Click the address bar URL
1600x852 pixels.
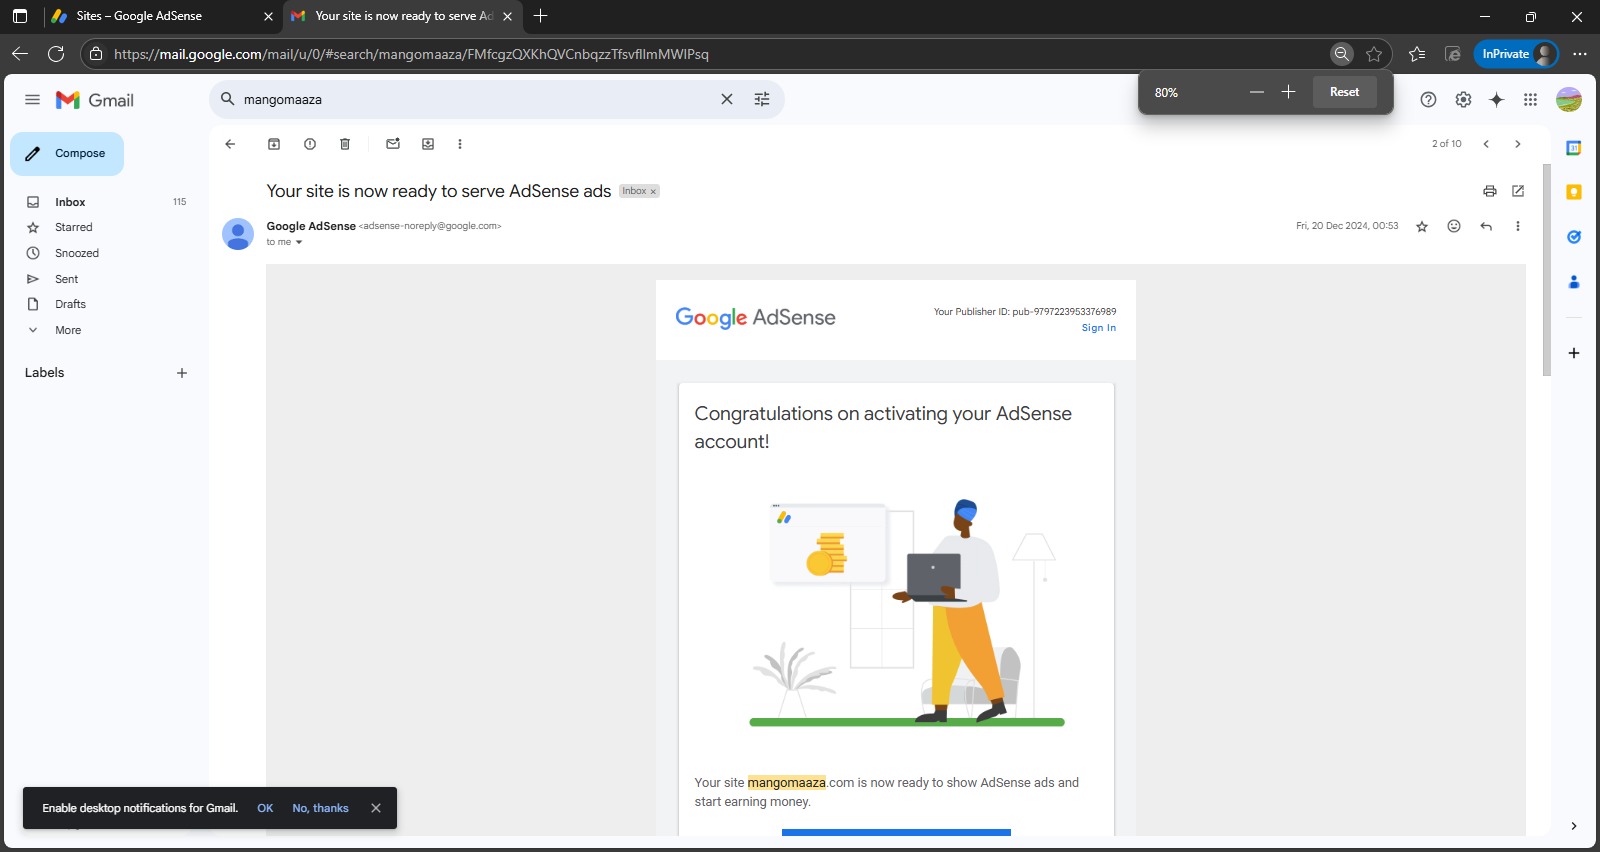[x=411, y=54]
